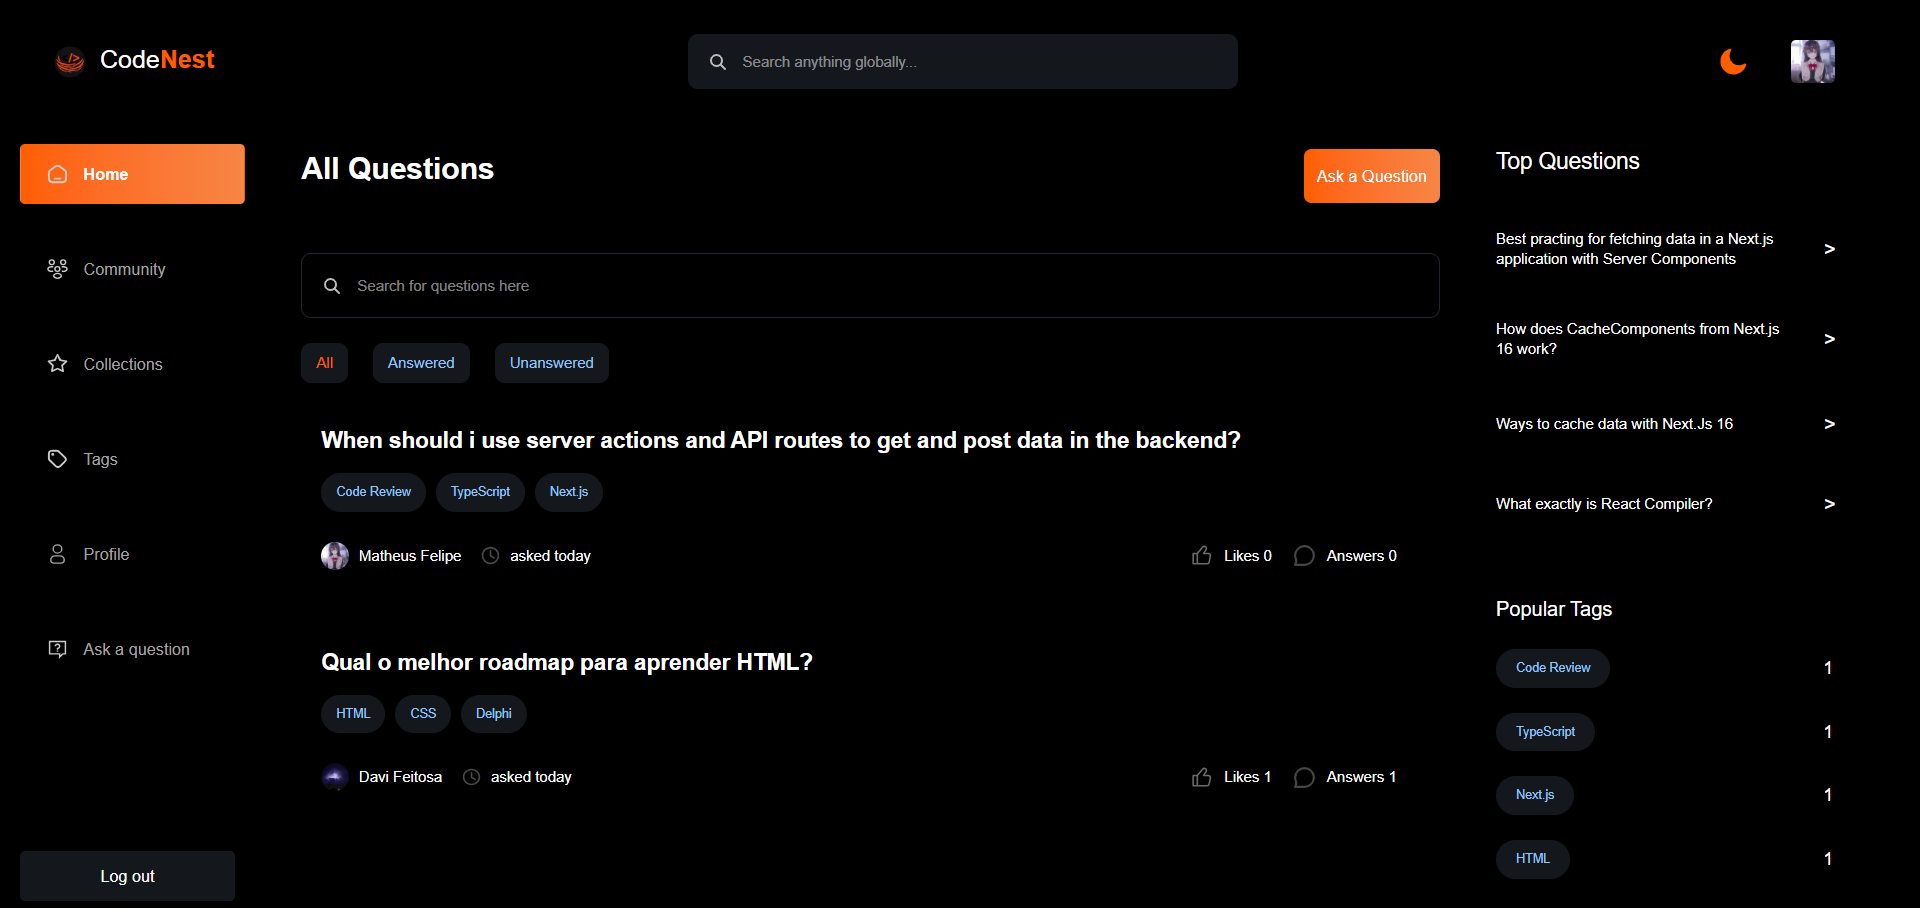This screenshot has width=1920, height=908.
Task: Click the Profile person icon in sidebar
Action: pyautogui.click(x=58, y=554)
